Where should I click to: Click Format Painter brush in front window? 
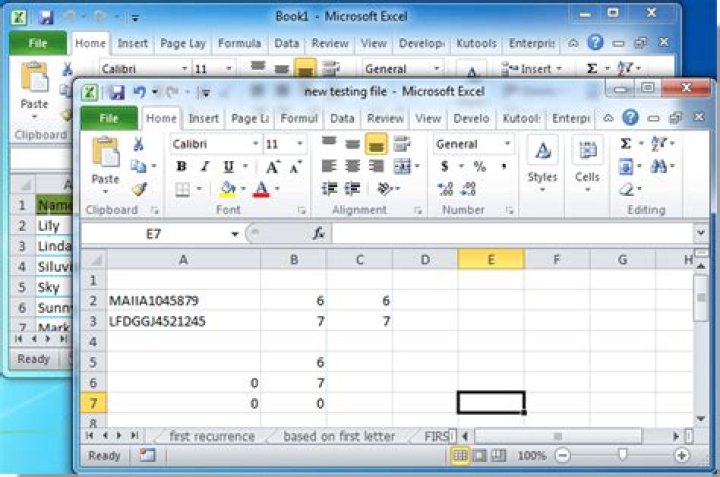pyautogui.click(x=139, y=188)
